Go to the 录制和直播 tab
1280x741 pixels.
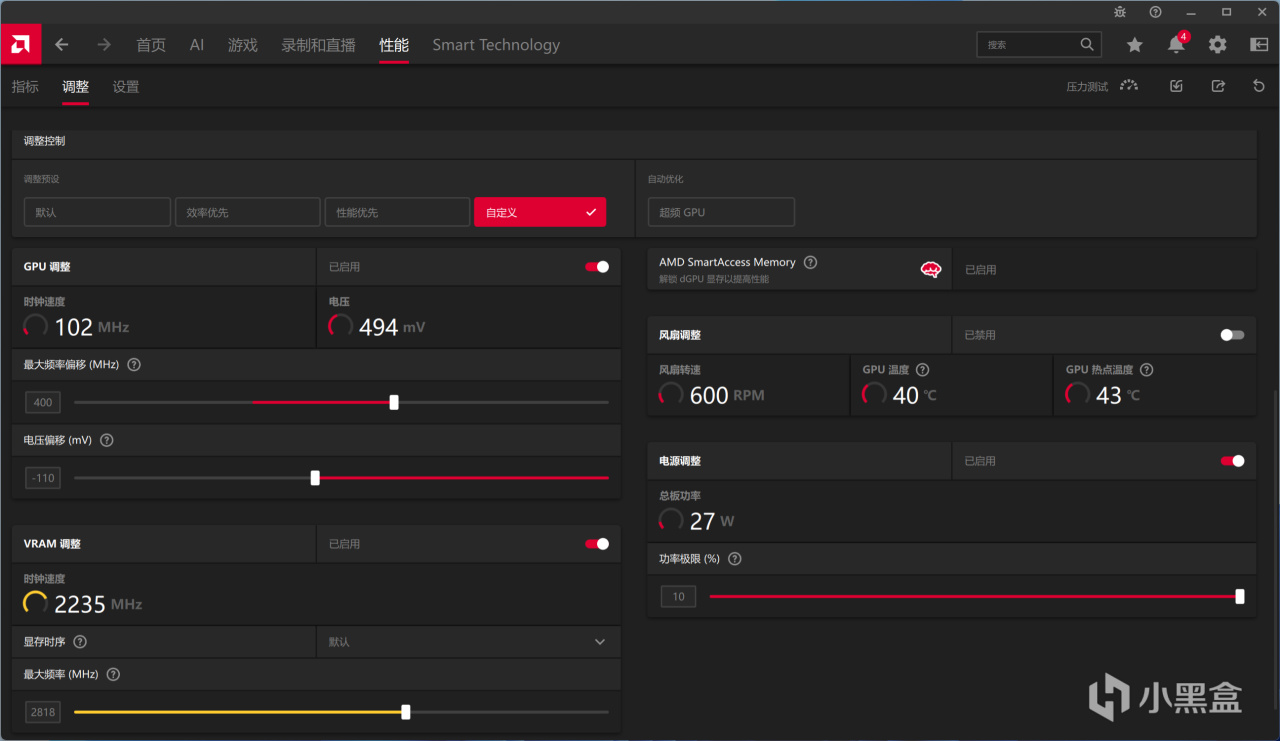point(319,45)
